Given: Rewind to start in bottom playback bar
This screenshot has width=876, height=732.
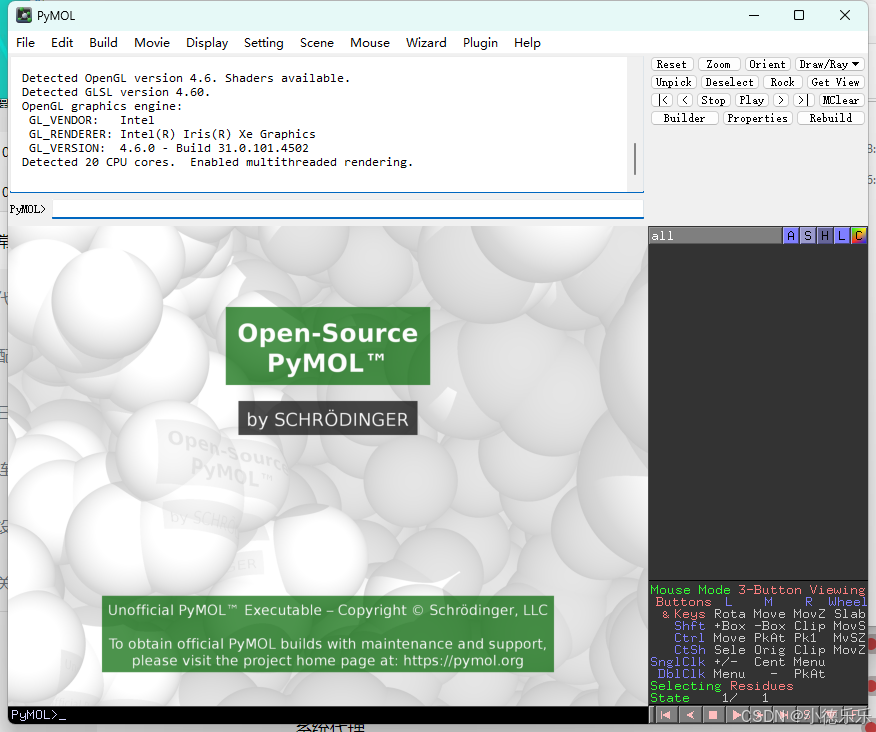Looking at the screenshot, I should [x=665, y=715].
